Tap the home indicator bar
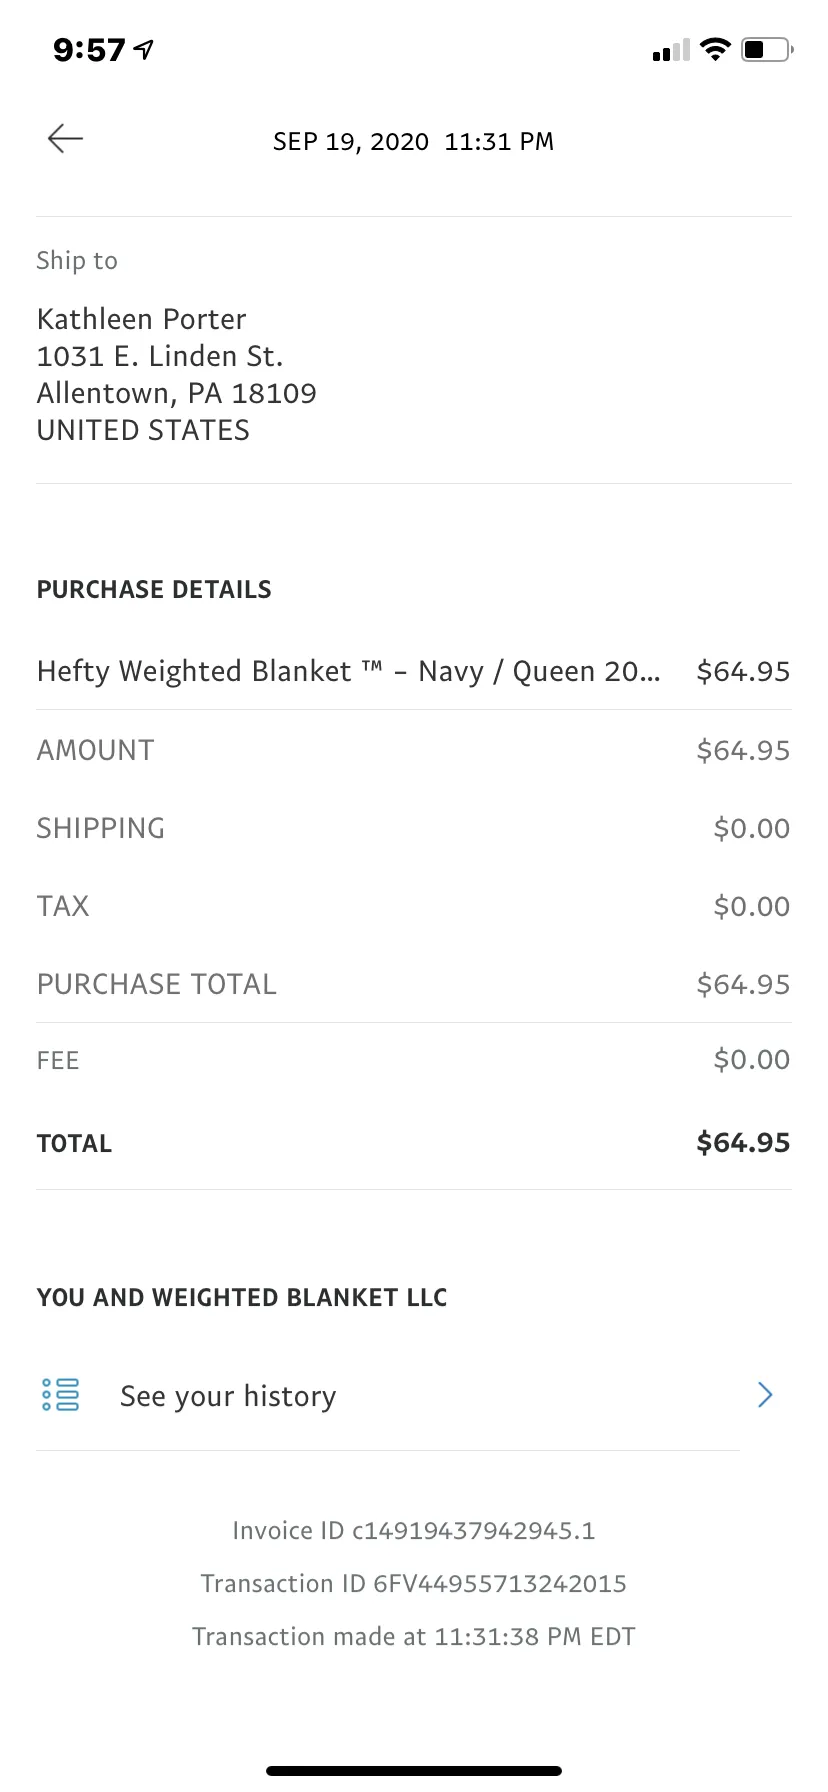 [414, 1771]
